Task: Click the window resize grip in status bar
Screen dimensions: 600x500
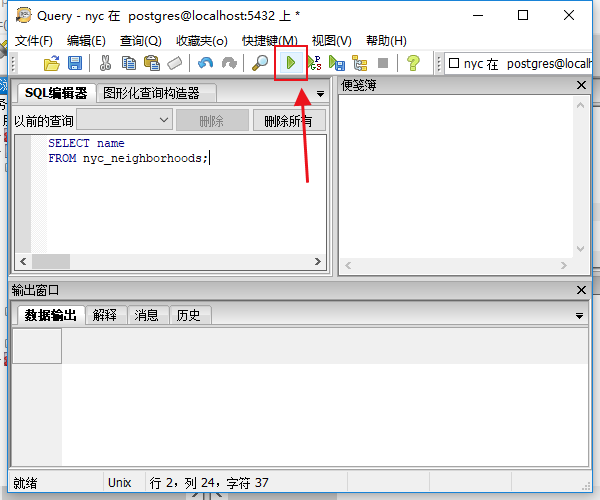Action: pyautogui.click(x=586, y=486)
